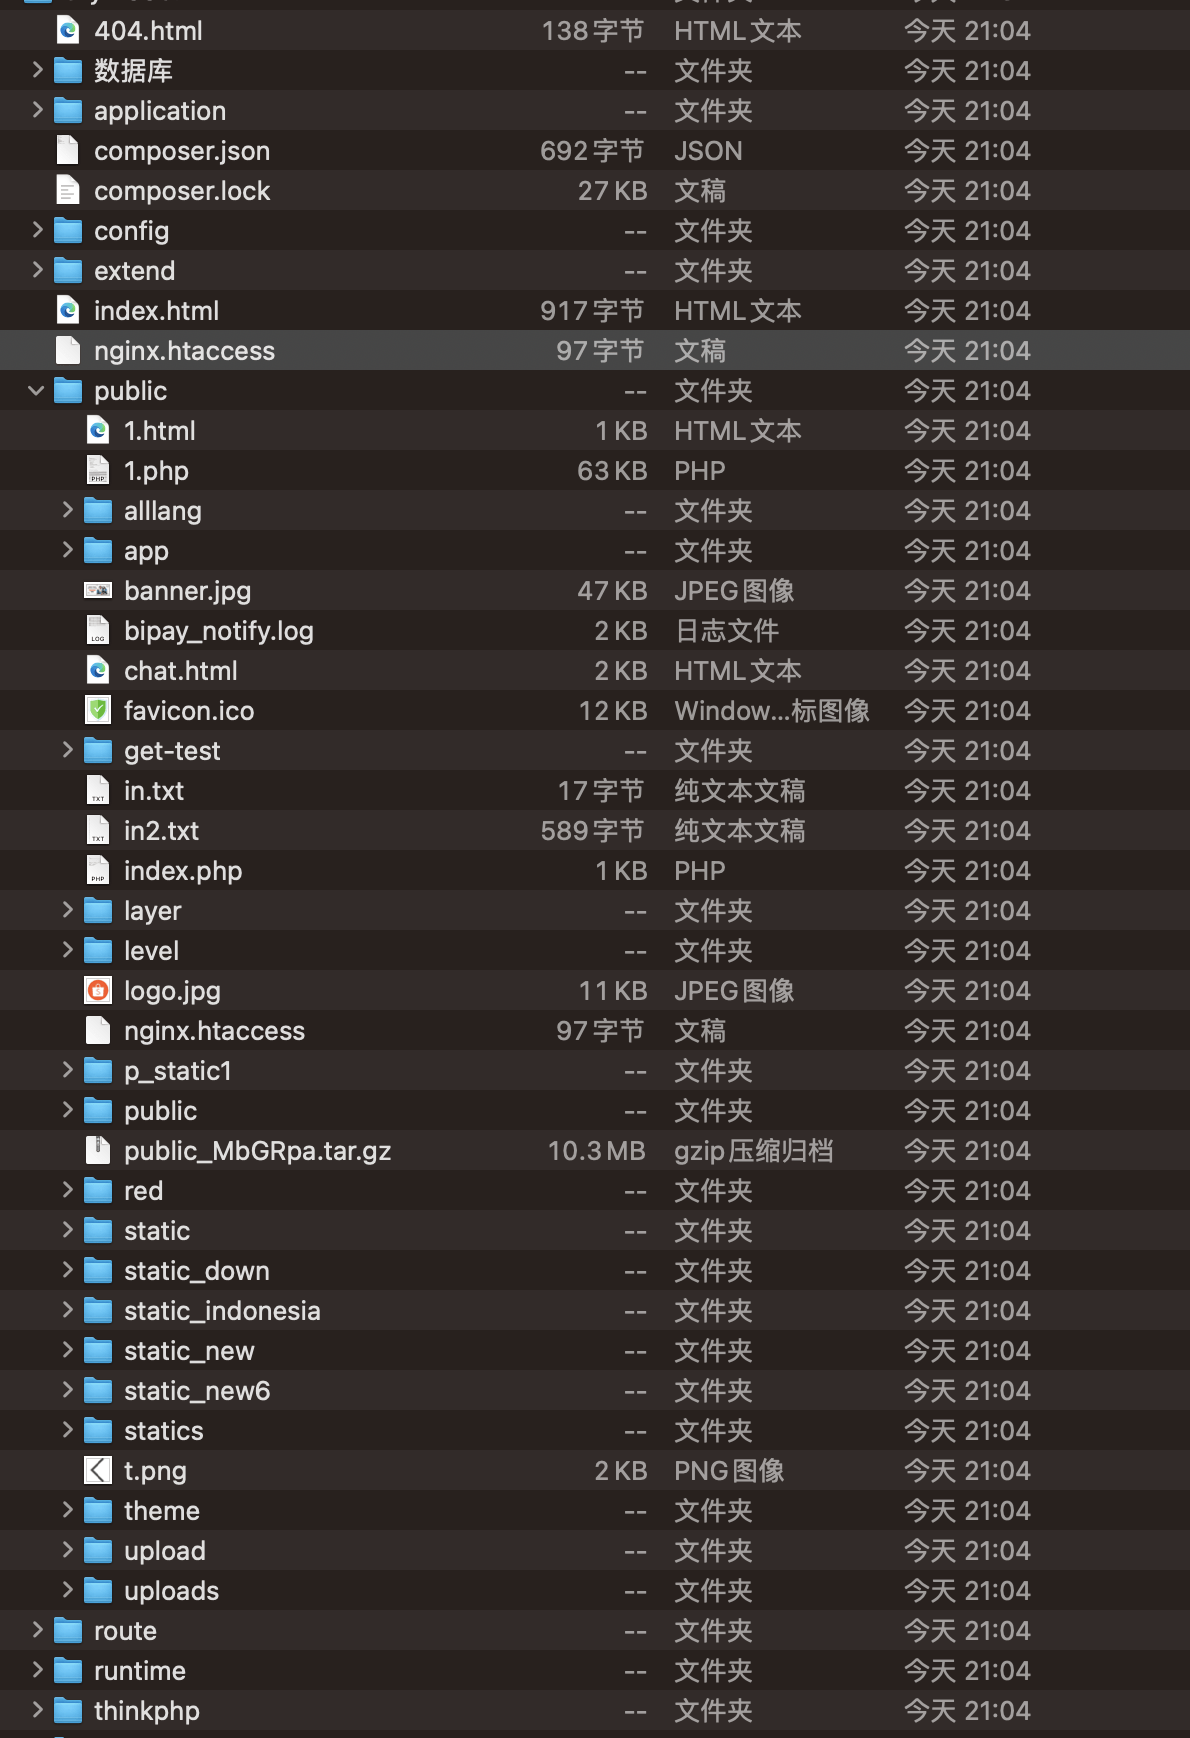The image size is (1190, 1738).
Task: Collapse the top-level public folder
Action: tap(37, 391)
